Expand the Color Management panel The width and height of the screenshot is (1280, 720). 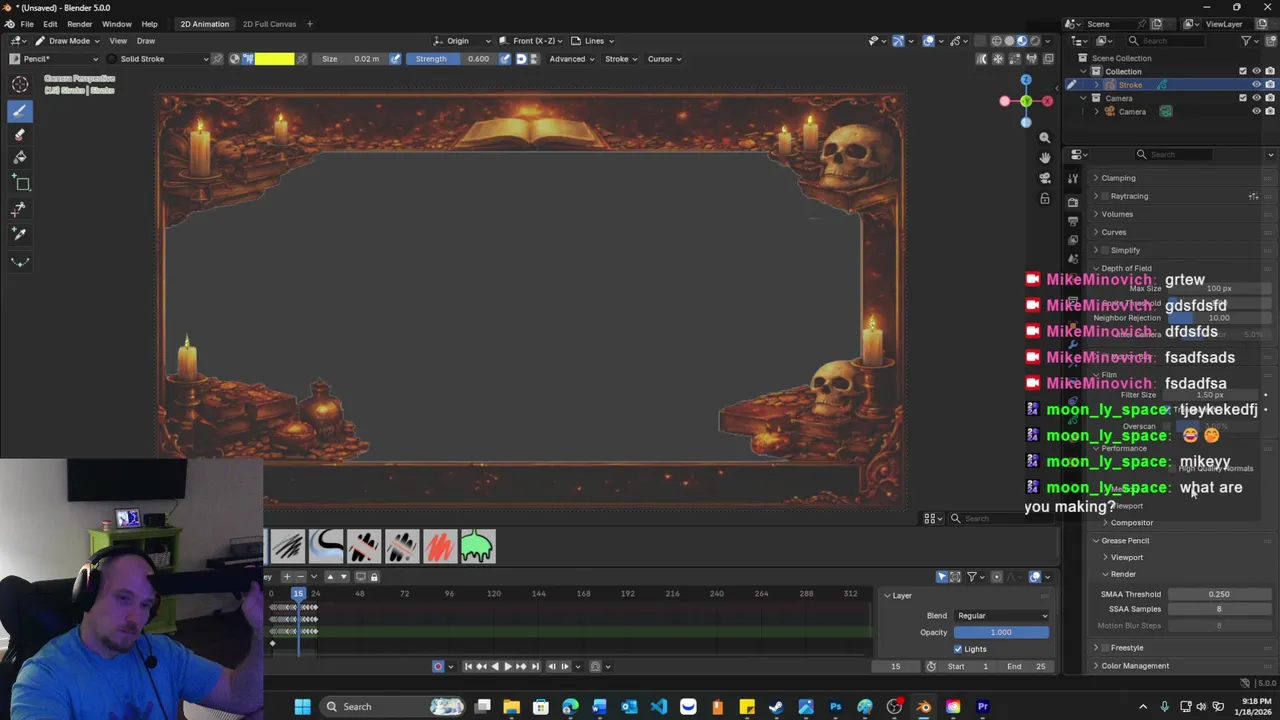point(1135,666)
